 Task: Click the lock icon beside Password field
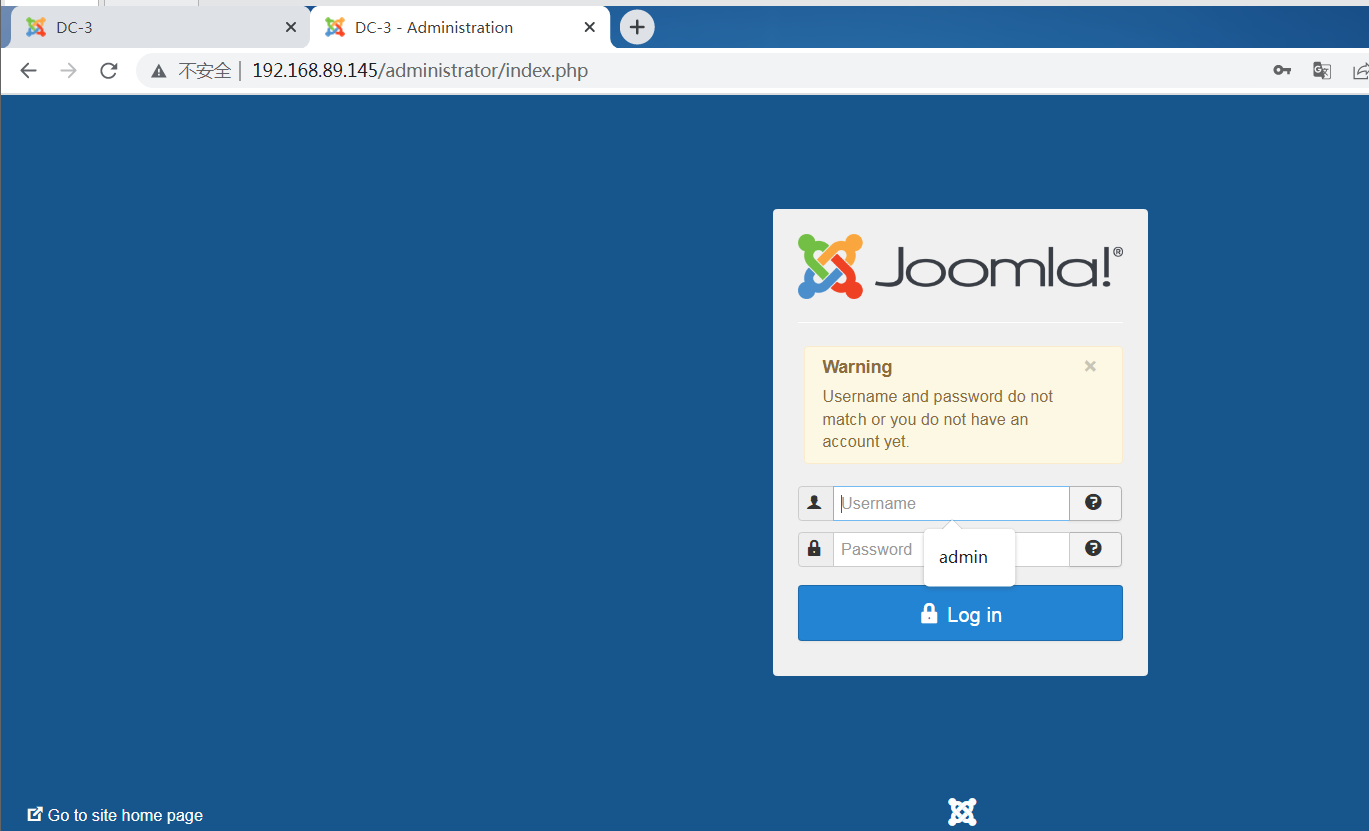[x=815, y=549]
